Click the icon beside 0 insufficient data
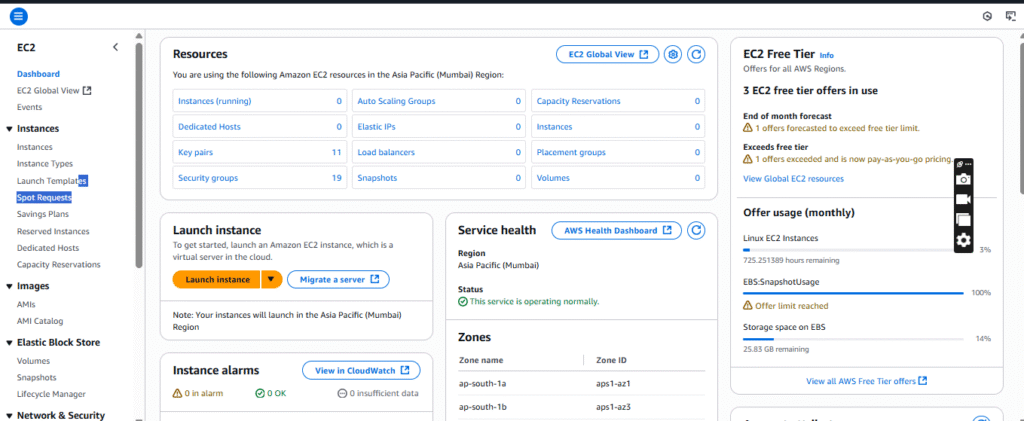This screenshot has width=1024, height=421. click(342, 394)
